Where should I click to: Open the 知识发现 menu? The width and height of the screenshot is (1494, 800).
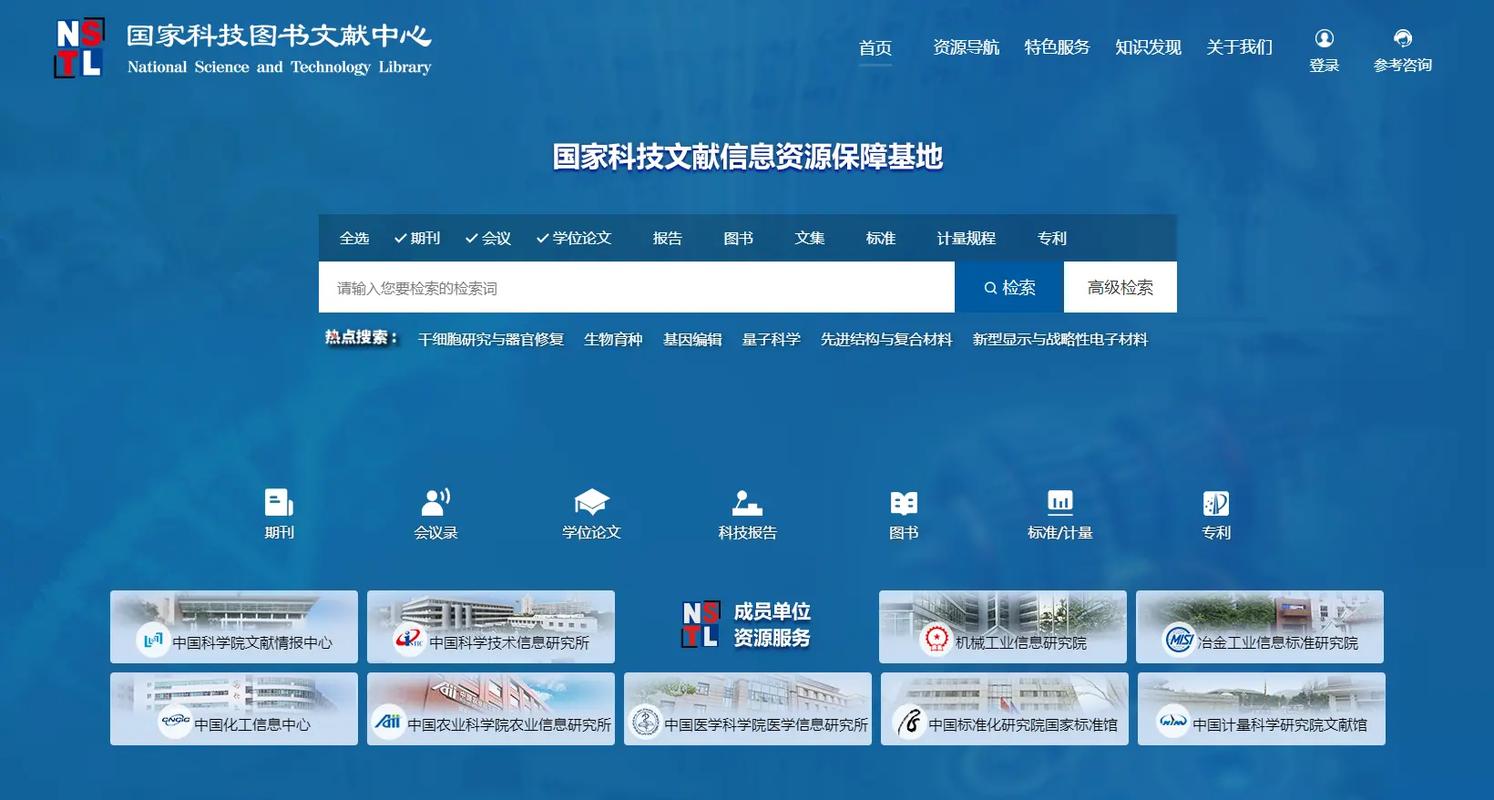tap(1148, 47)
